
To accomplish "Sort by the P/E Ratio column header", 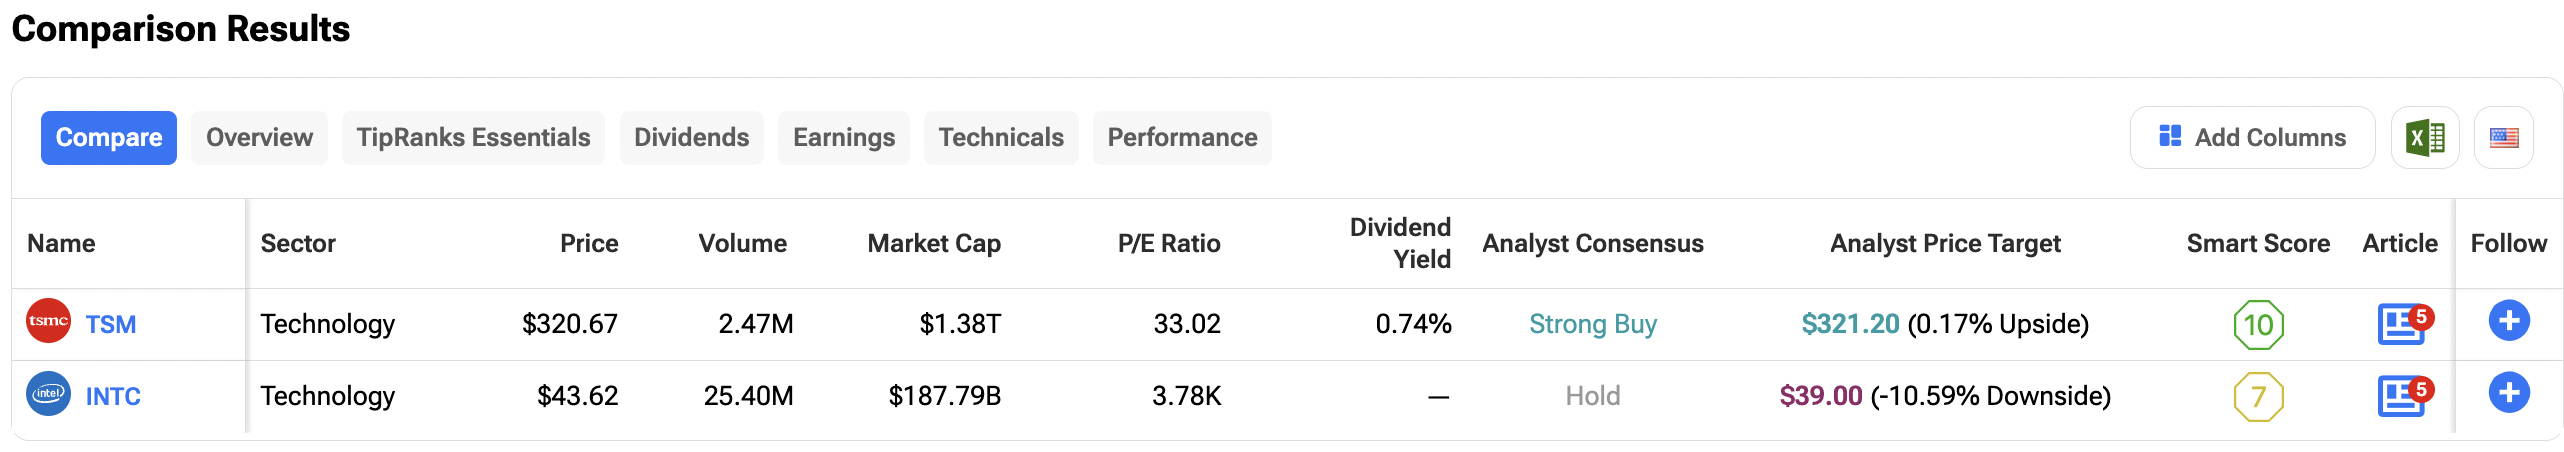I will click(1168, 244).
